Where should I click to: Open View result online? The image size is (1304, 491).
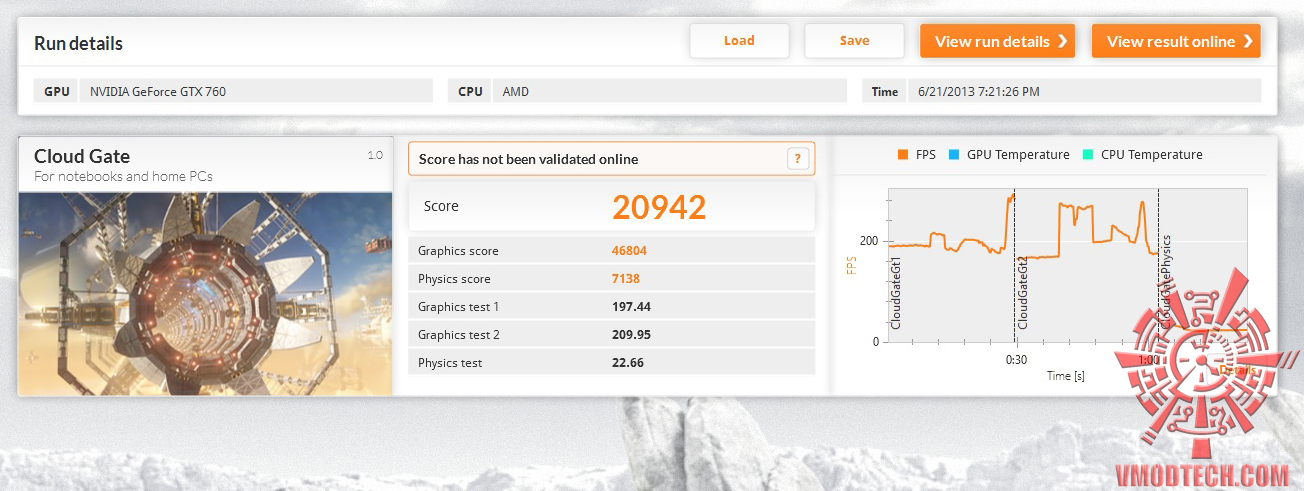1176,41
